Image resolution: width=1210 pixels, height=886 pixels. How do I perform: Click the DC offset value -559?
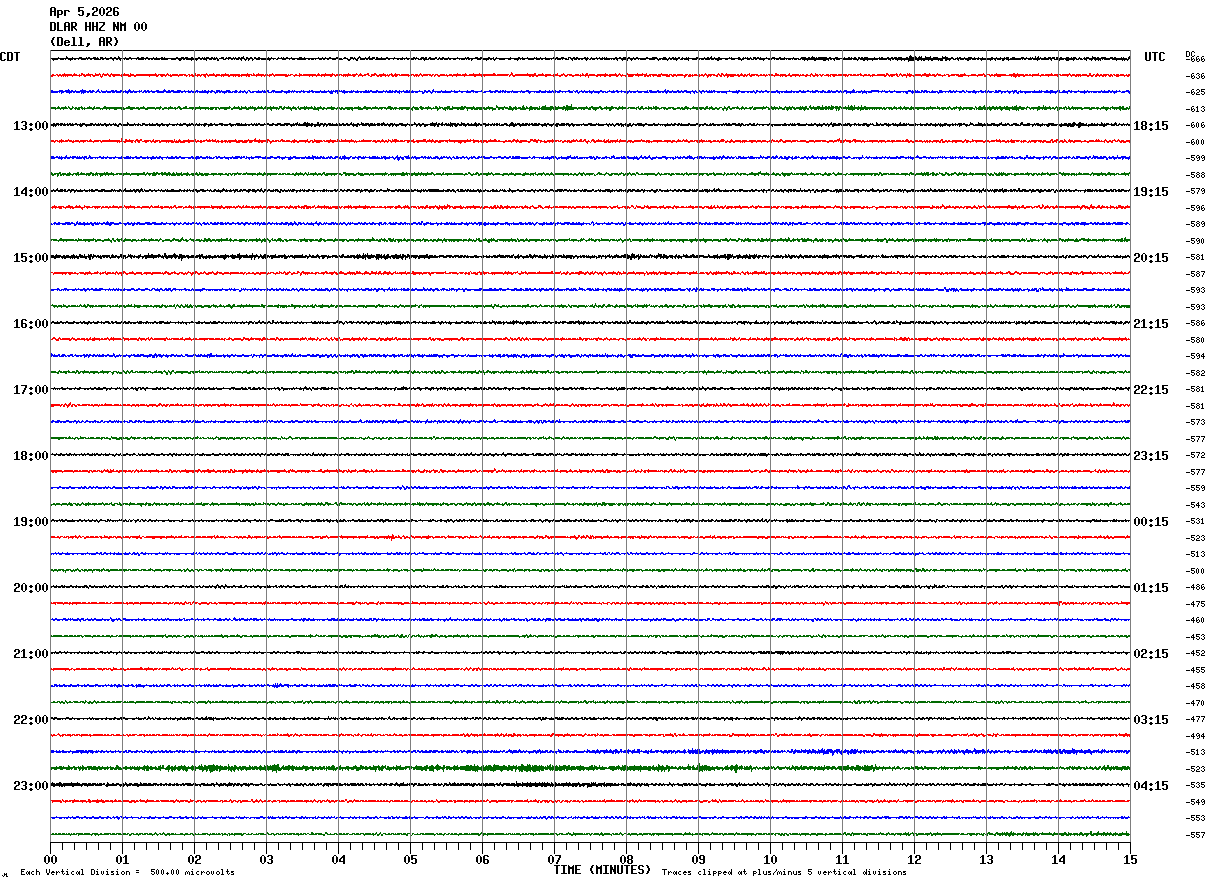(x=1195, y=489)
